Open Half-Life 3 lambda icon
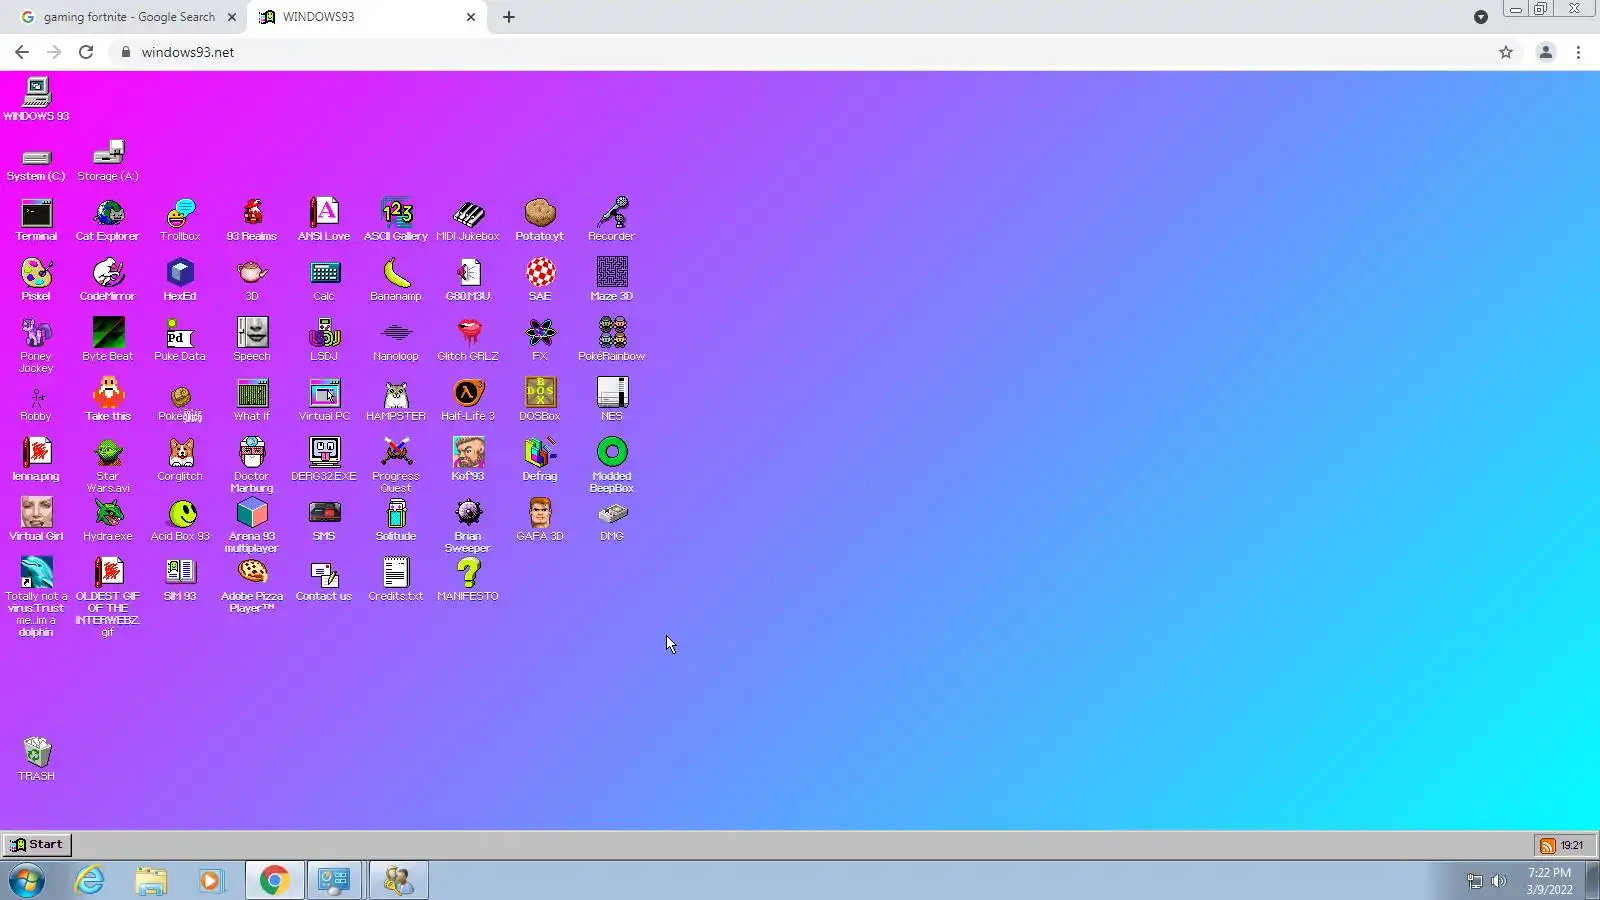 click(x=468, y=400)
